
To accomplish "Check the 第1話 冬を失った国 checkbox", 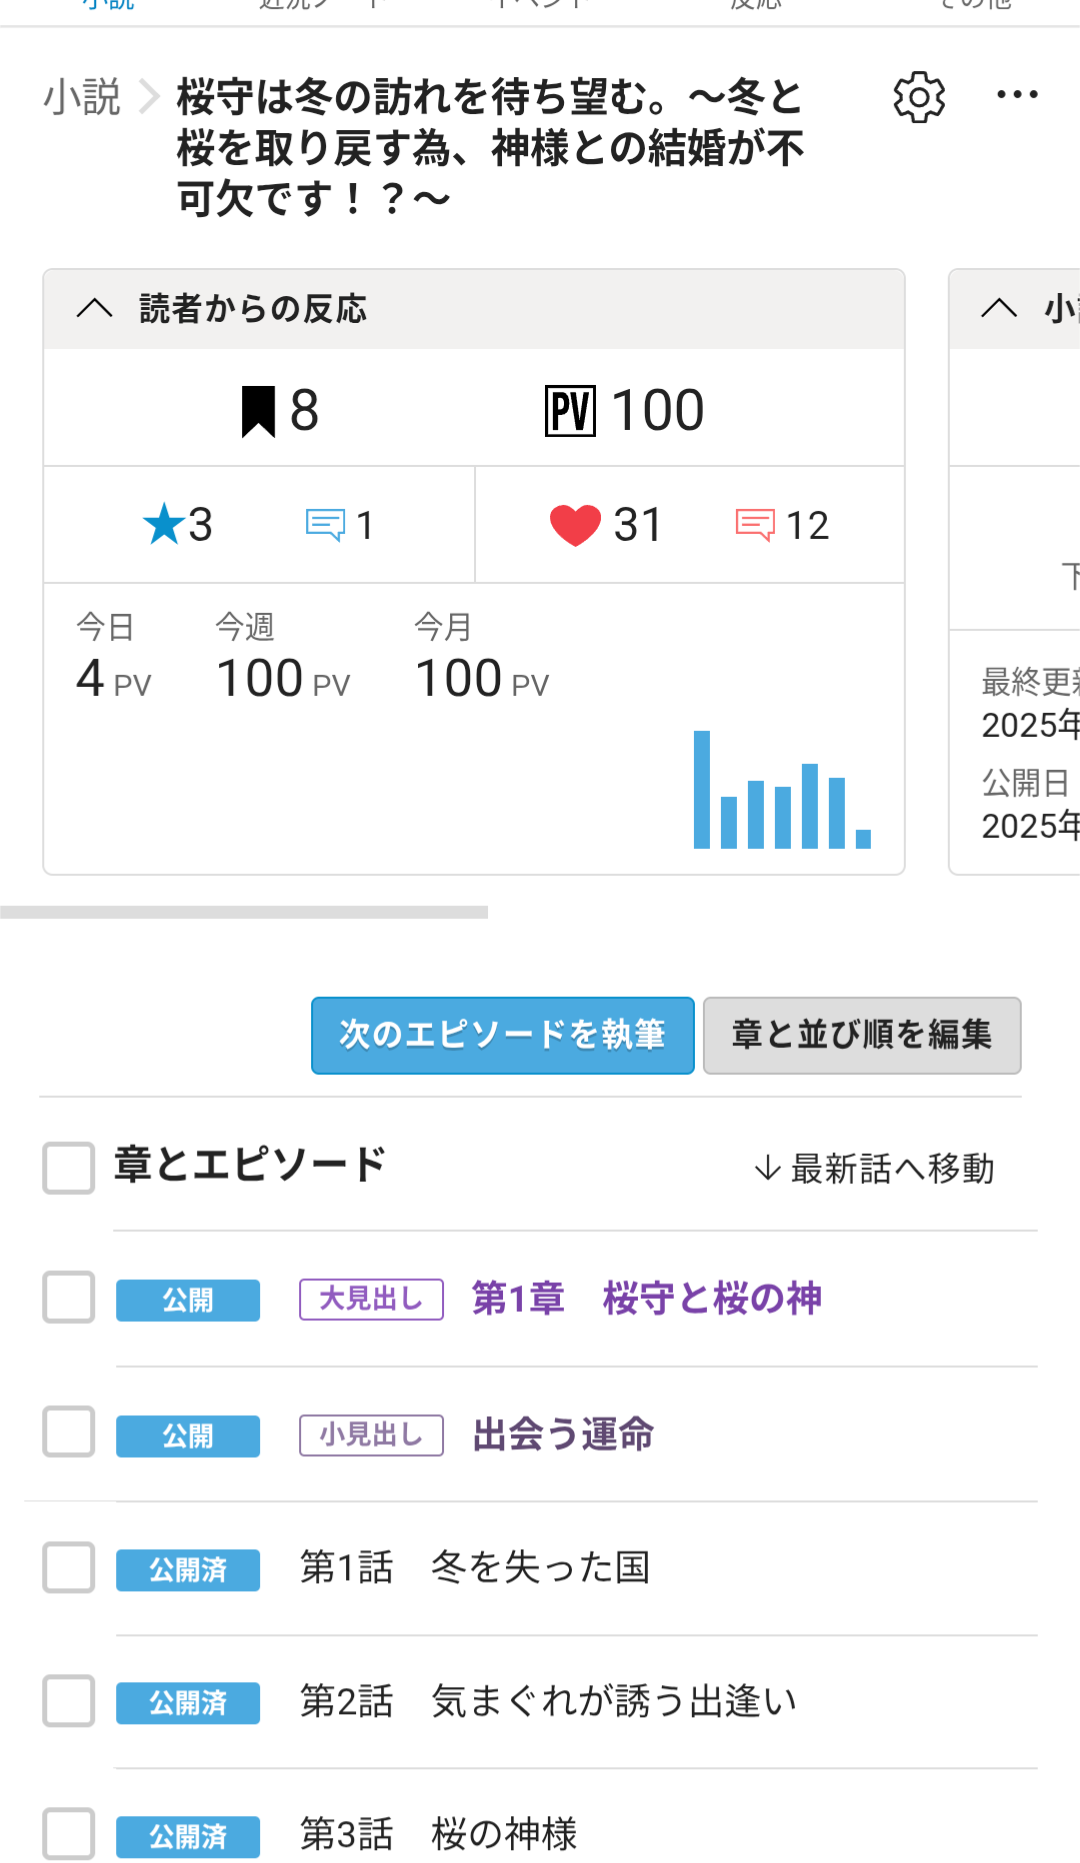I will coord(69,1567).
